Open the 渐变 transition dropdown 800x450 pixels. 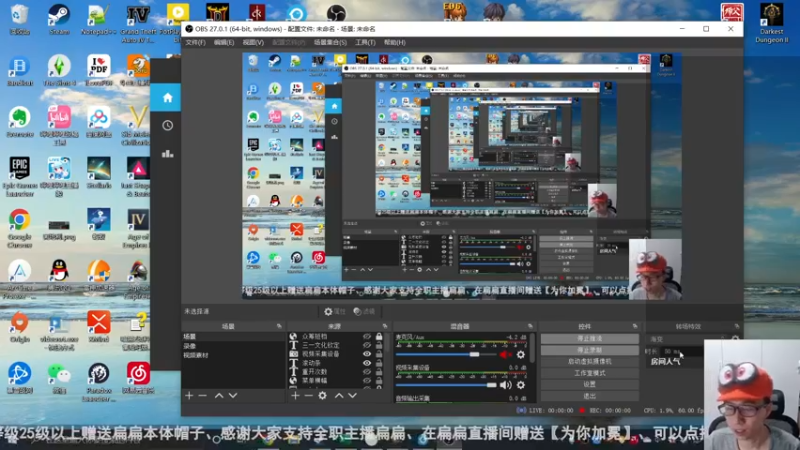point(686,339)
